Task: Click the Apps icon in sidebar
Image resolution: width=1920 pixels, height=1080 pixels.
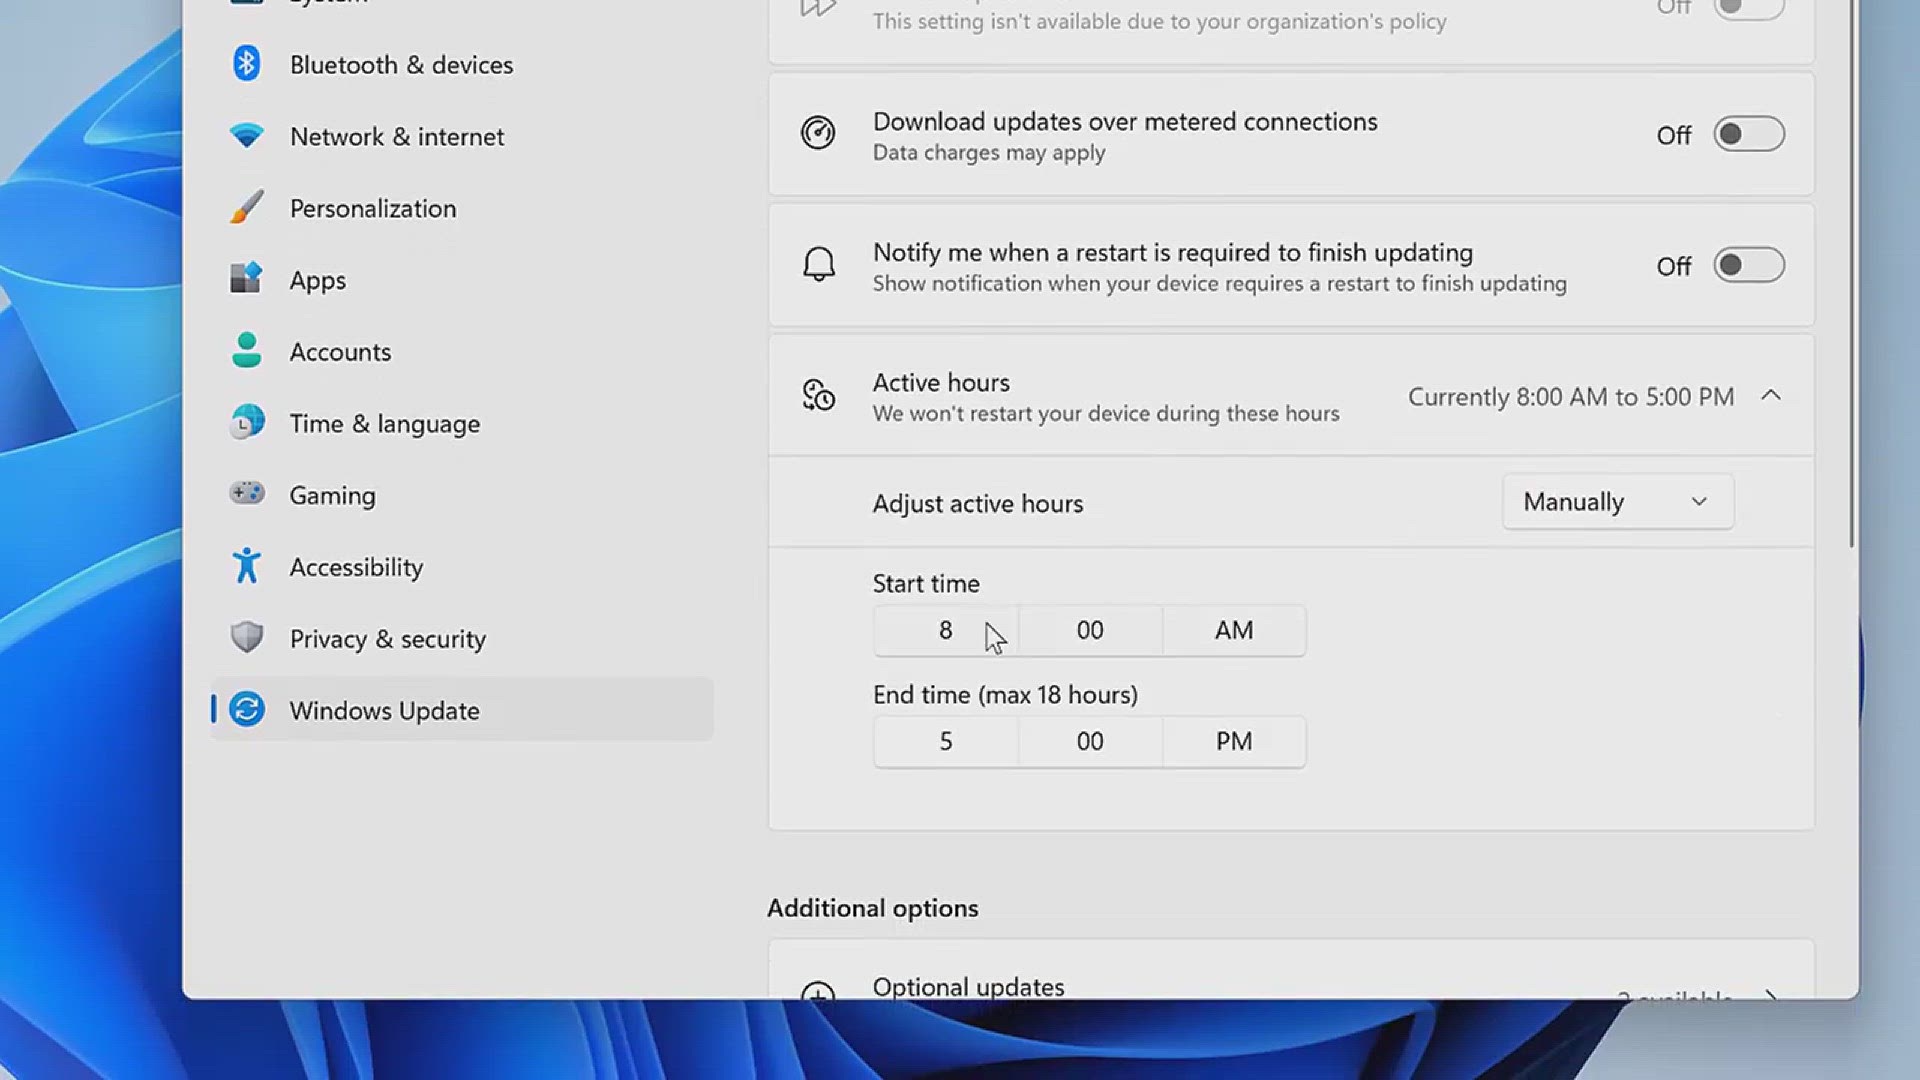Action: [x=246, y=279]
